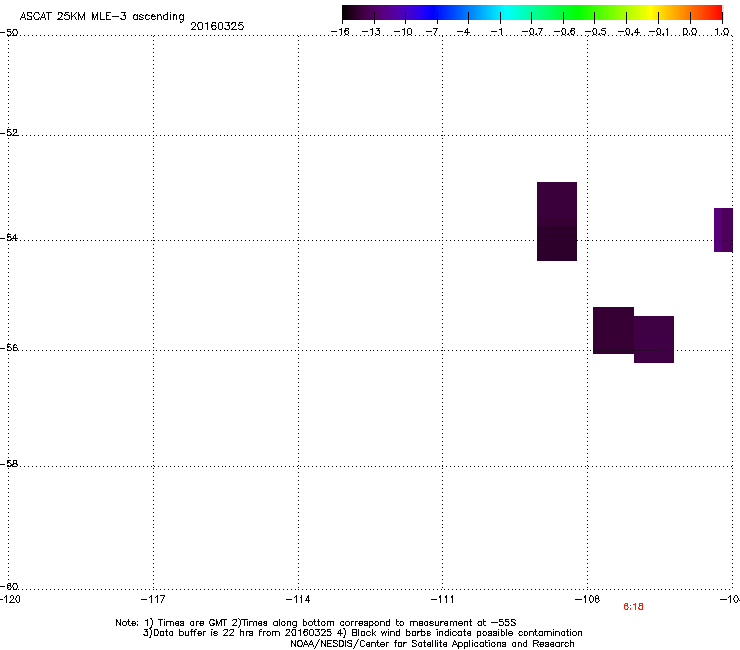
Task: Pick the yellow section of the color bar
Action: coord(654,13)
